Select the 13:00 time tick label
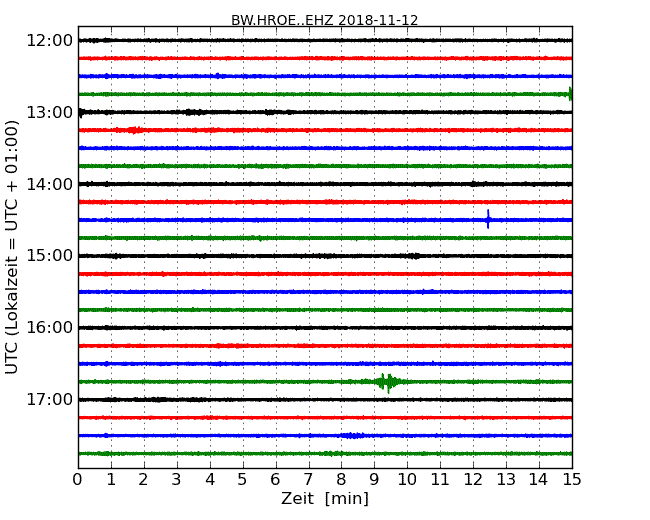Image resolution: width=650 pixels, height=520 pixels. [x=50, y=112]
